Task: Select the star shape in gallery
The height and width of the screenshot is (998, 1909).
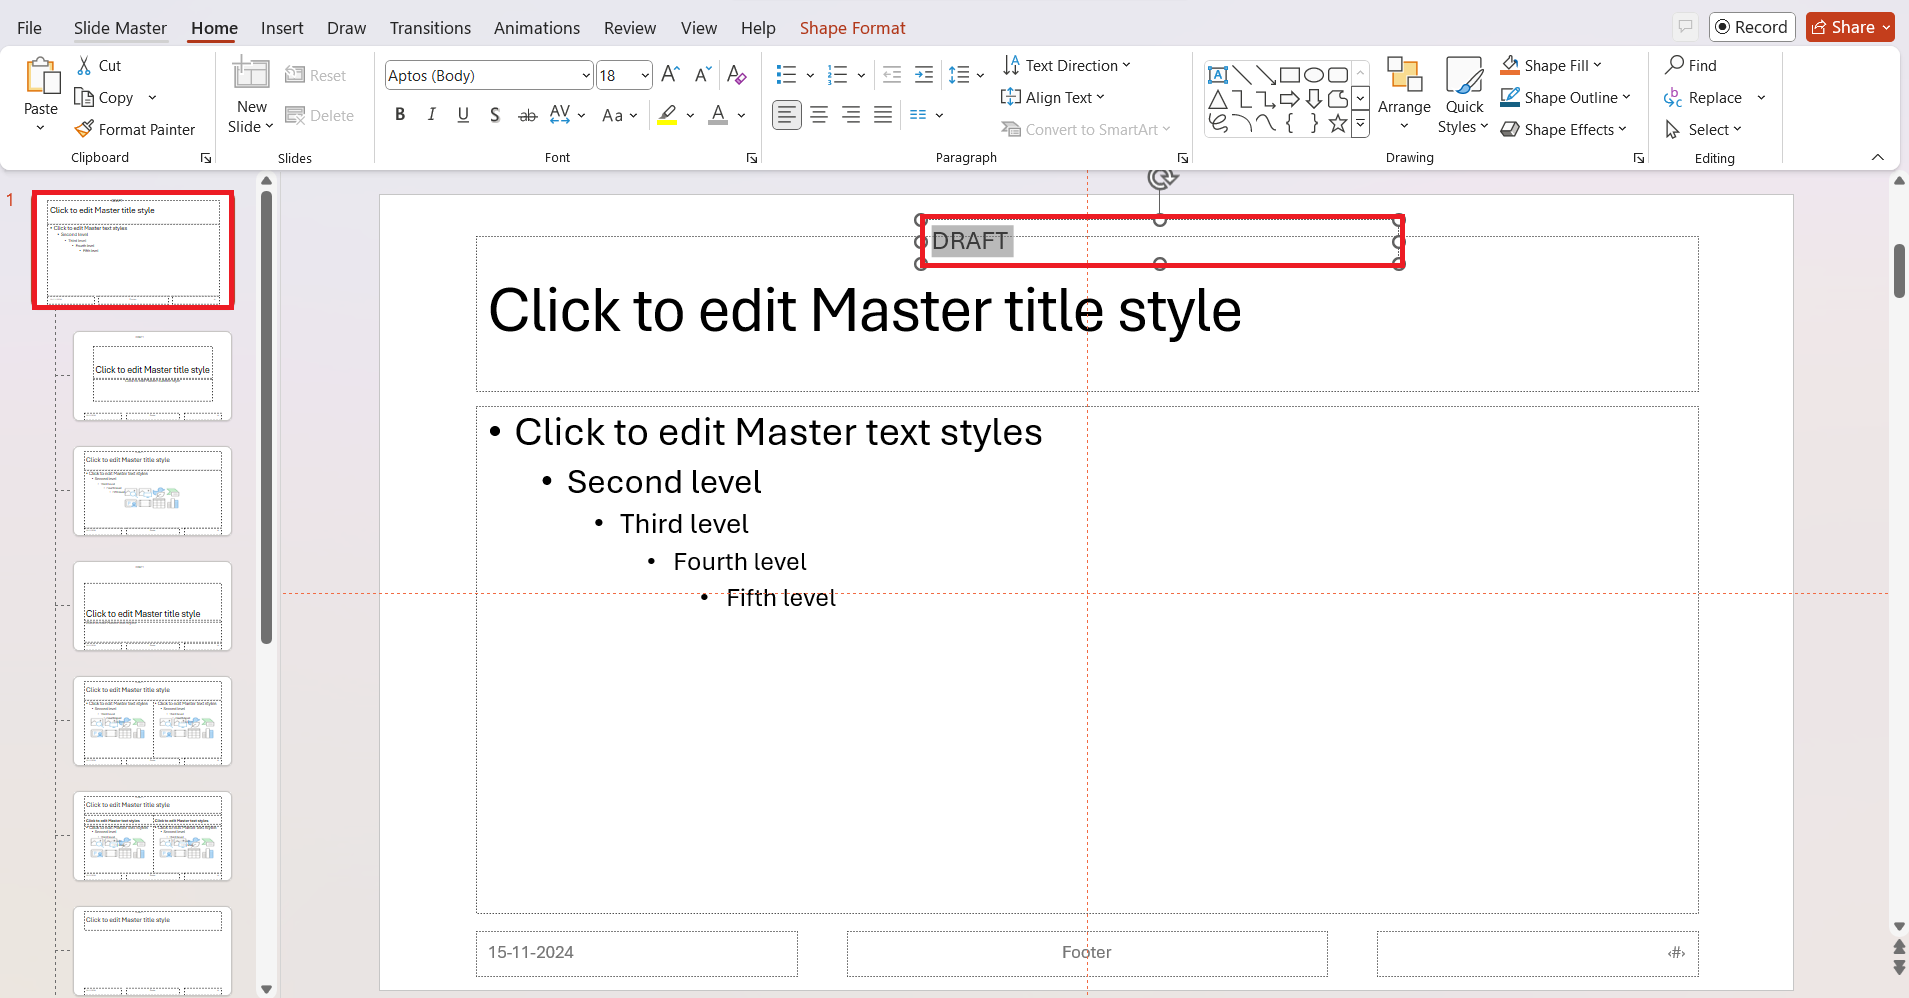Action: [x=1338, y=123]
